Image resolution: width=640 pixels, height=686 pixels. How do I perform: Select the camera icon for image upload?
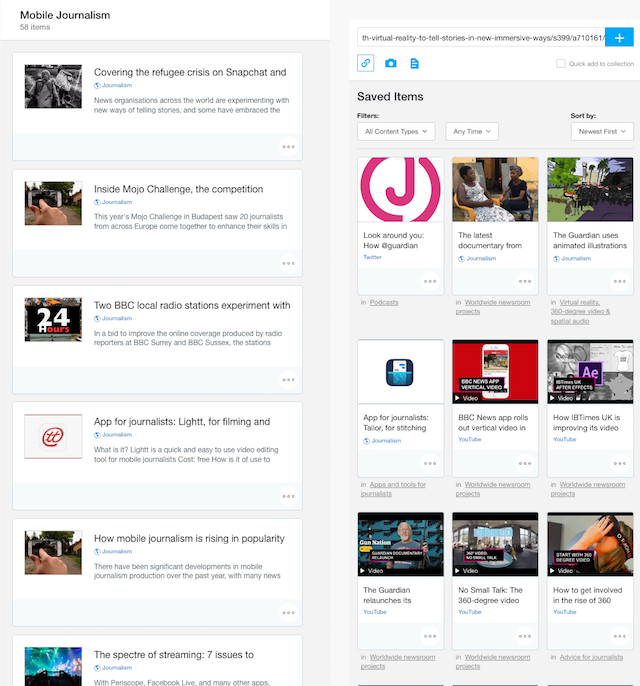(x=390, y=63)
